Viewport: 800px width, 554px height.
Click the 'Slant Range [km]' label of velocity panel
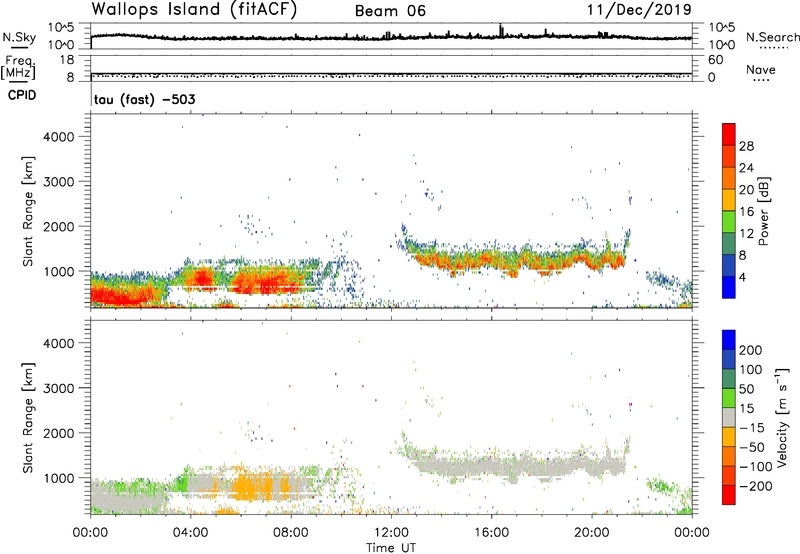tap(28, 418)
